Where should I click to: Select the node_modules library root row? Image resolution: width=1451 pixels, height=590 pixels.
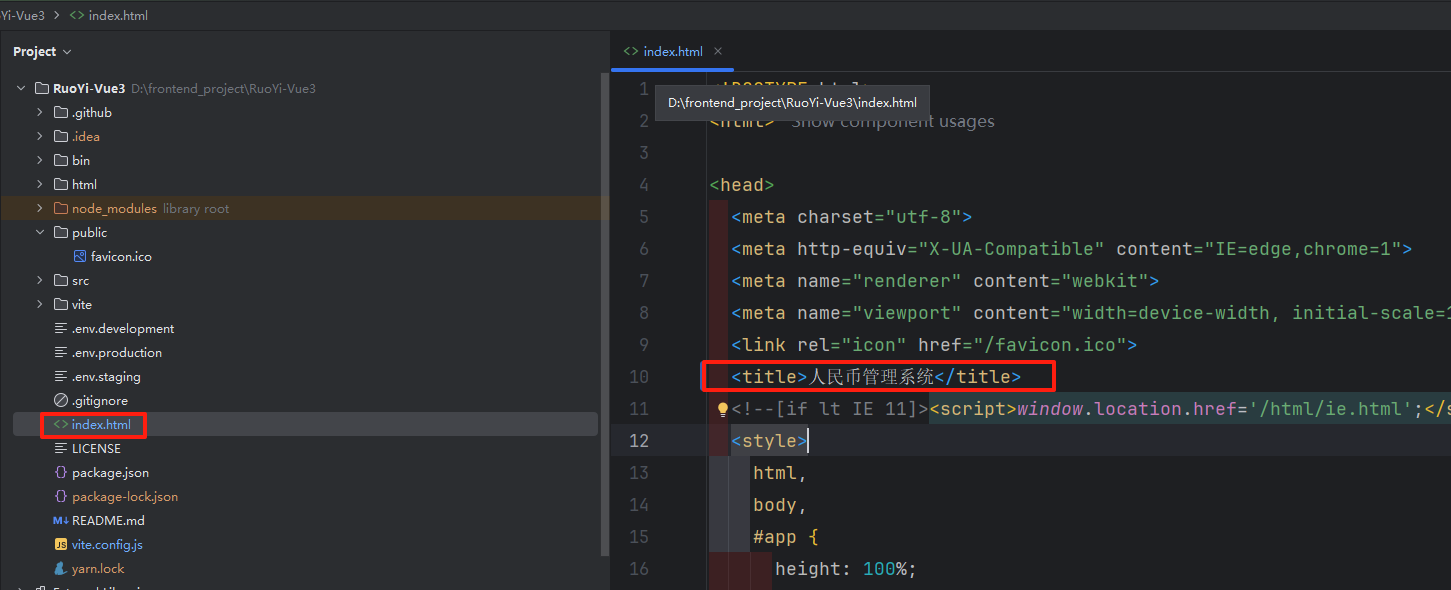click(x=305, y=209)
